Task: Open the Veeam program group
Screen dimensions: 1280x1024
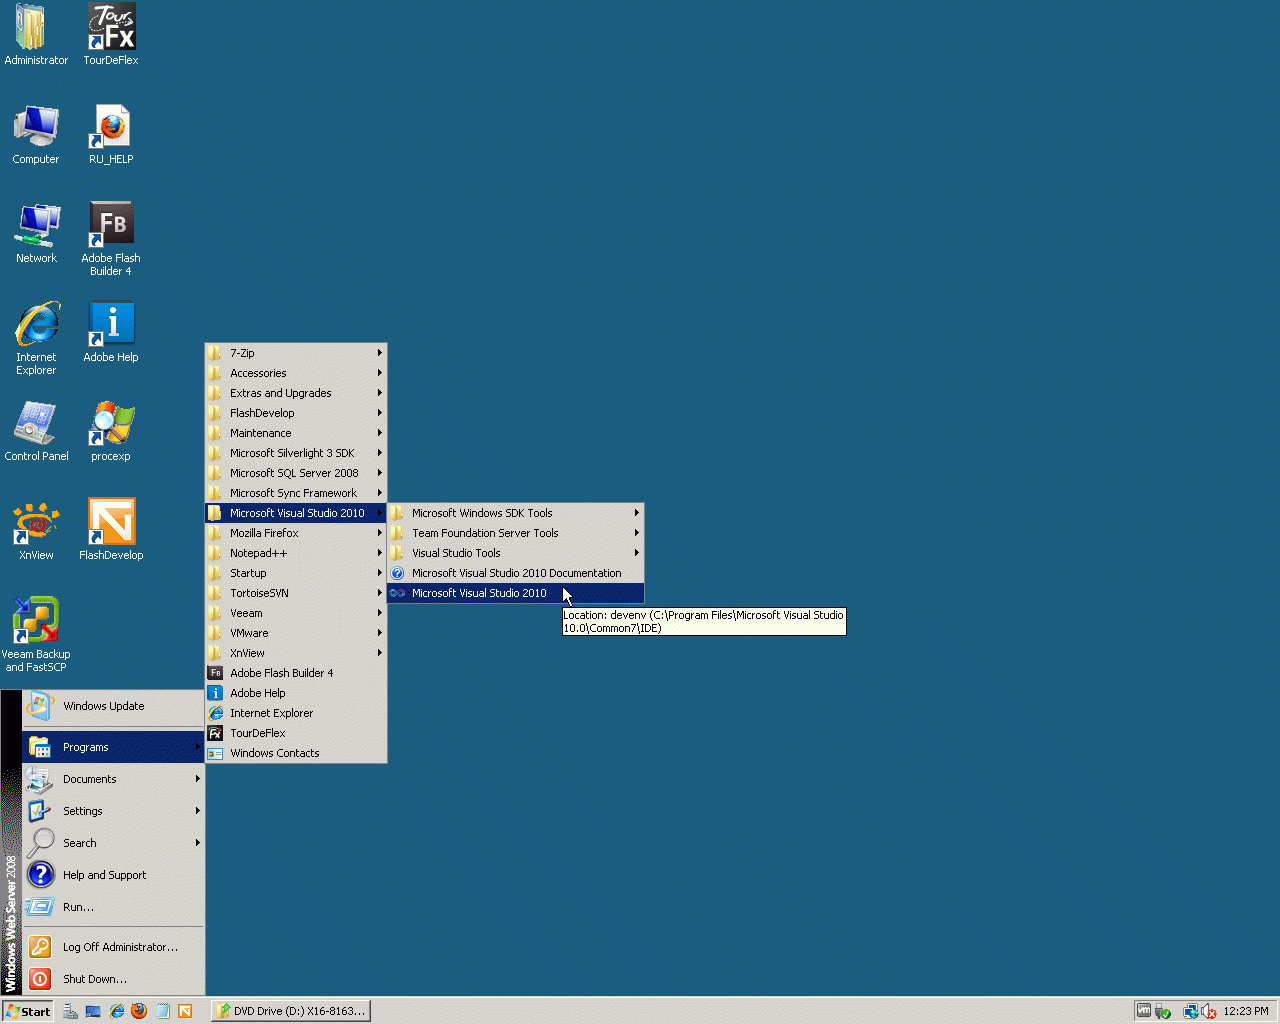Action: (296, 613)
